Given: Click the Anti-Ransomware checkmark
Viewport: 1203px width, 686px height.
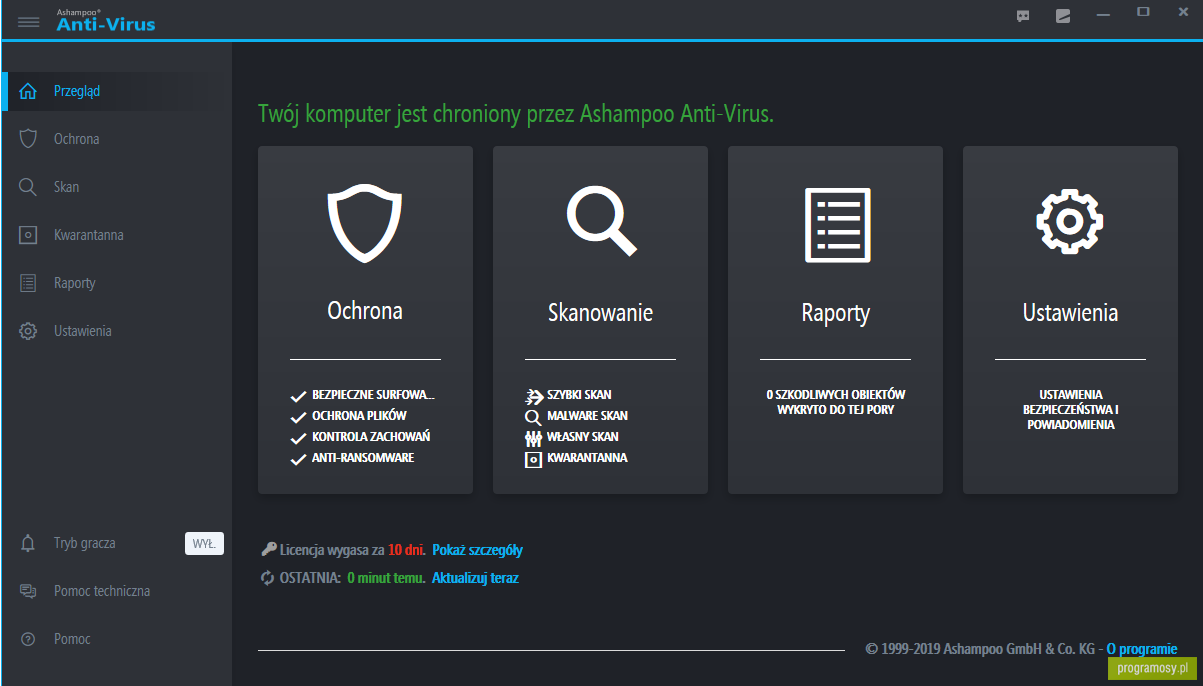Looking at the screenshot, I should coord(298,459).
